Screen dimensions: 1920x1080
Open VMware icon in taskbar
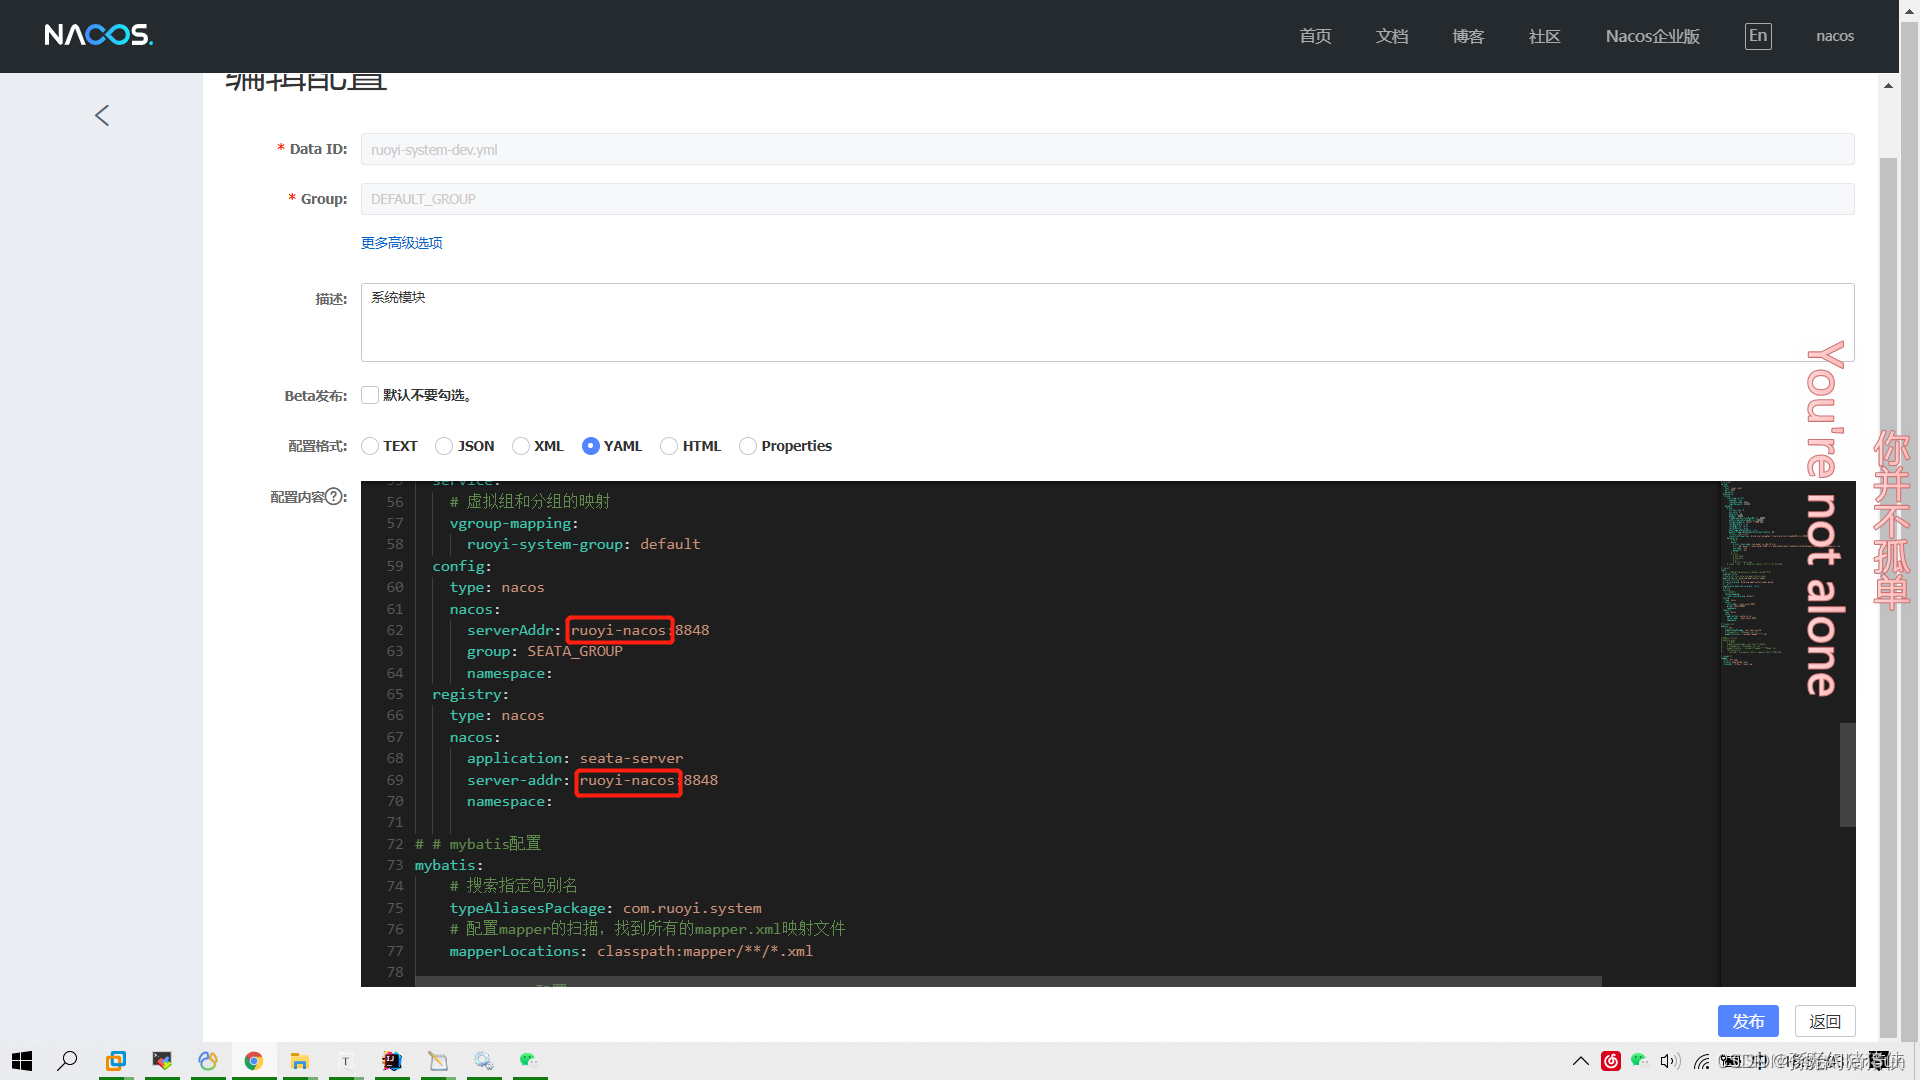coord(116,1061)
